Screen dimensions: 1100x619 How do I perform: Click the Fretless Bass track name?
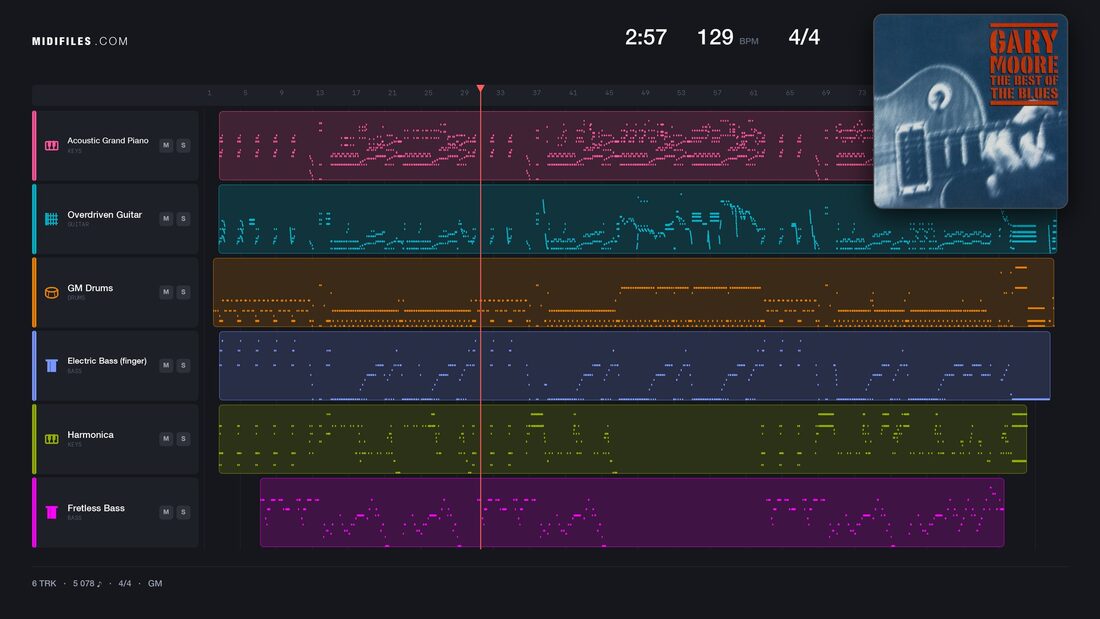(96, 508)
